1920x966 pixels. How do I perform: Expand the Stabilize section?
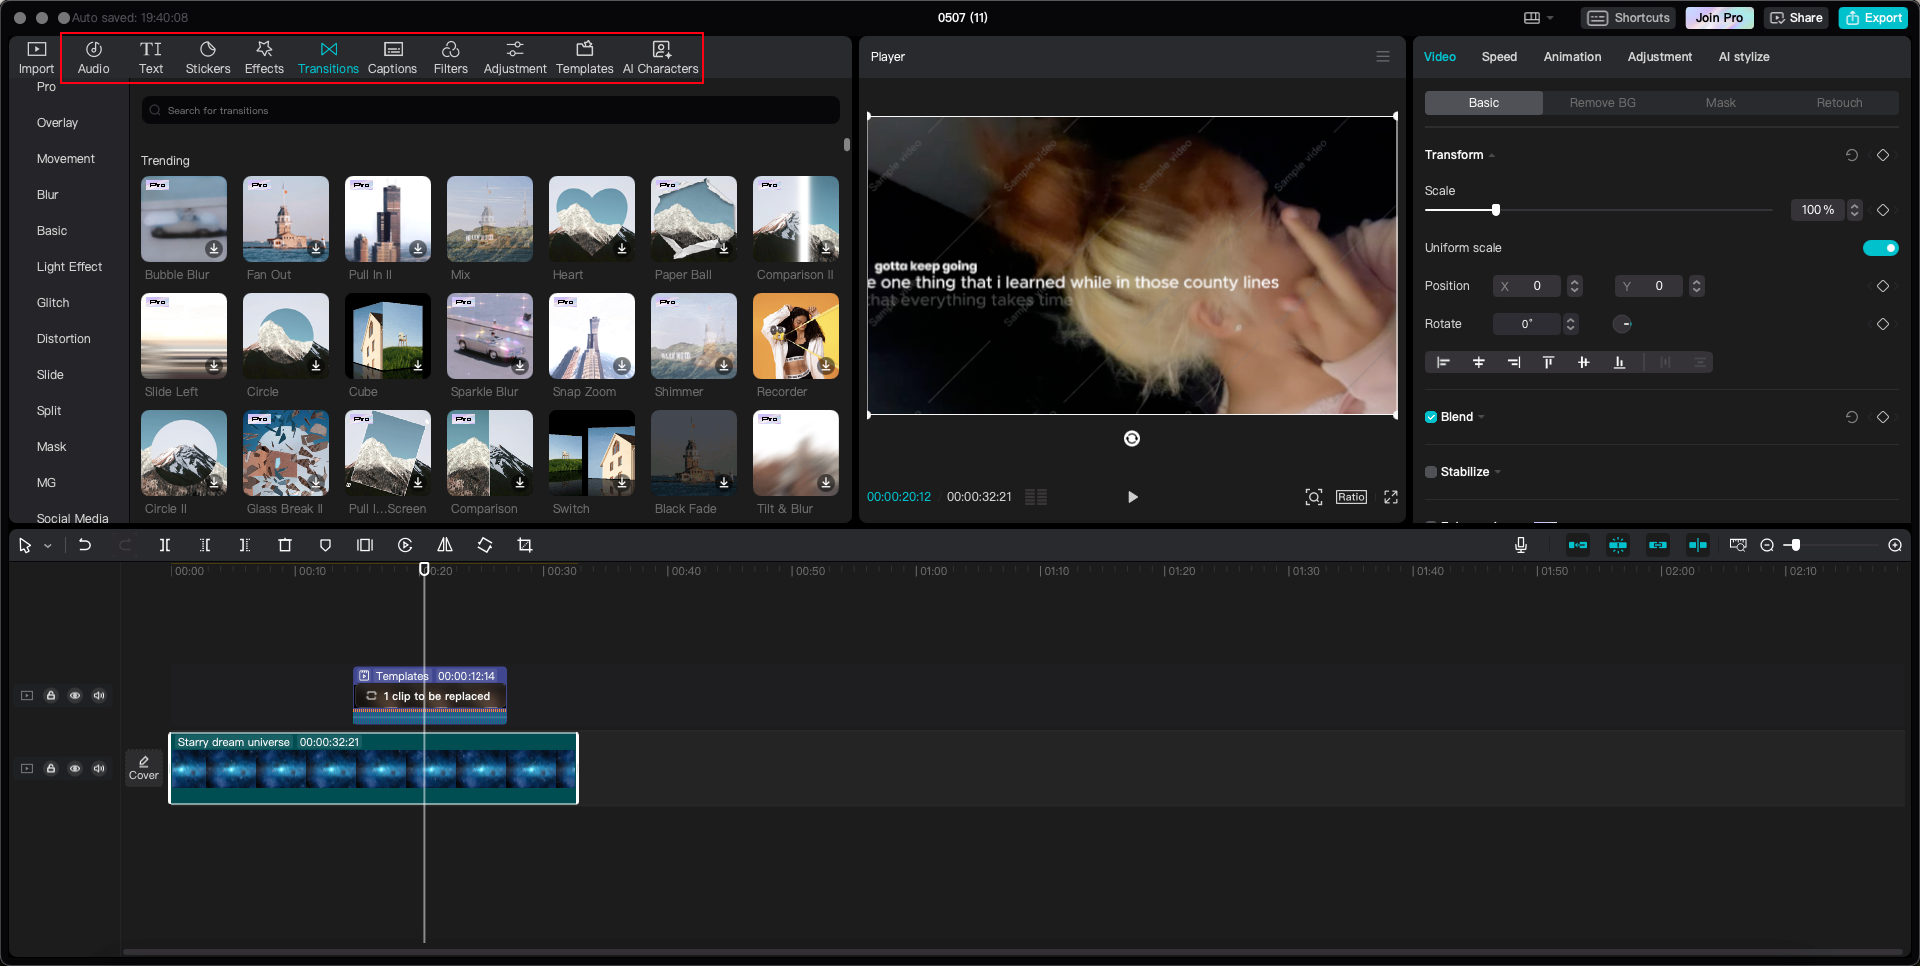tap(1497, 472)
